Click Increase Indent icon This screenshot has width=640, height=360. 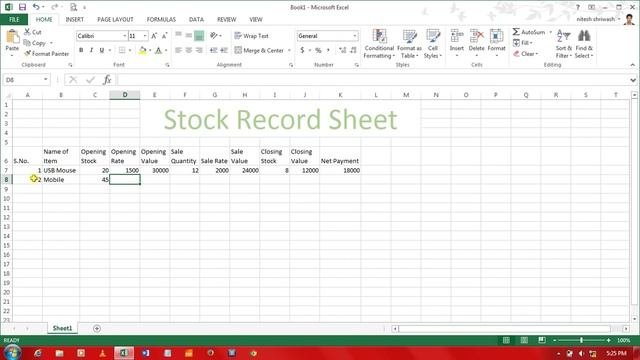click(x=224, y=50)
